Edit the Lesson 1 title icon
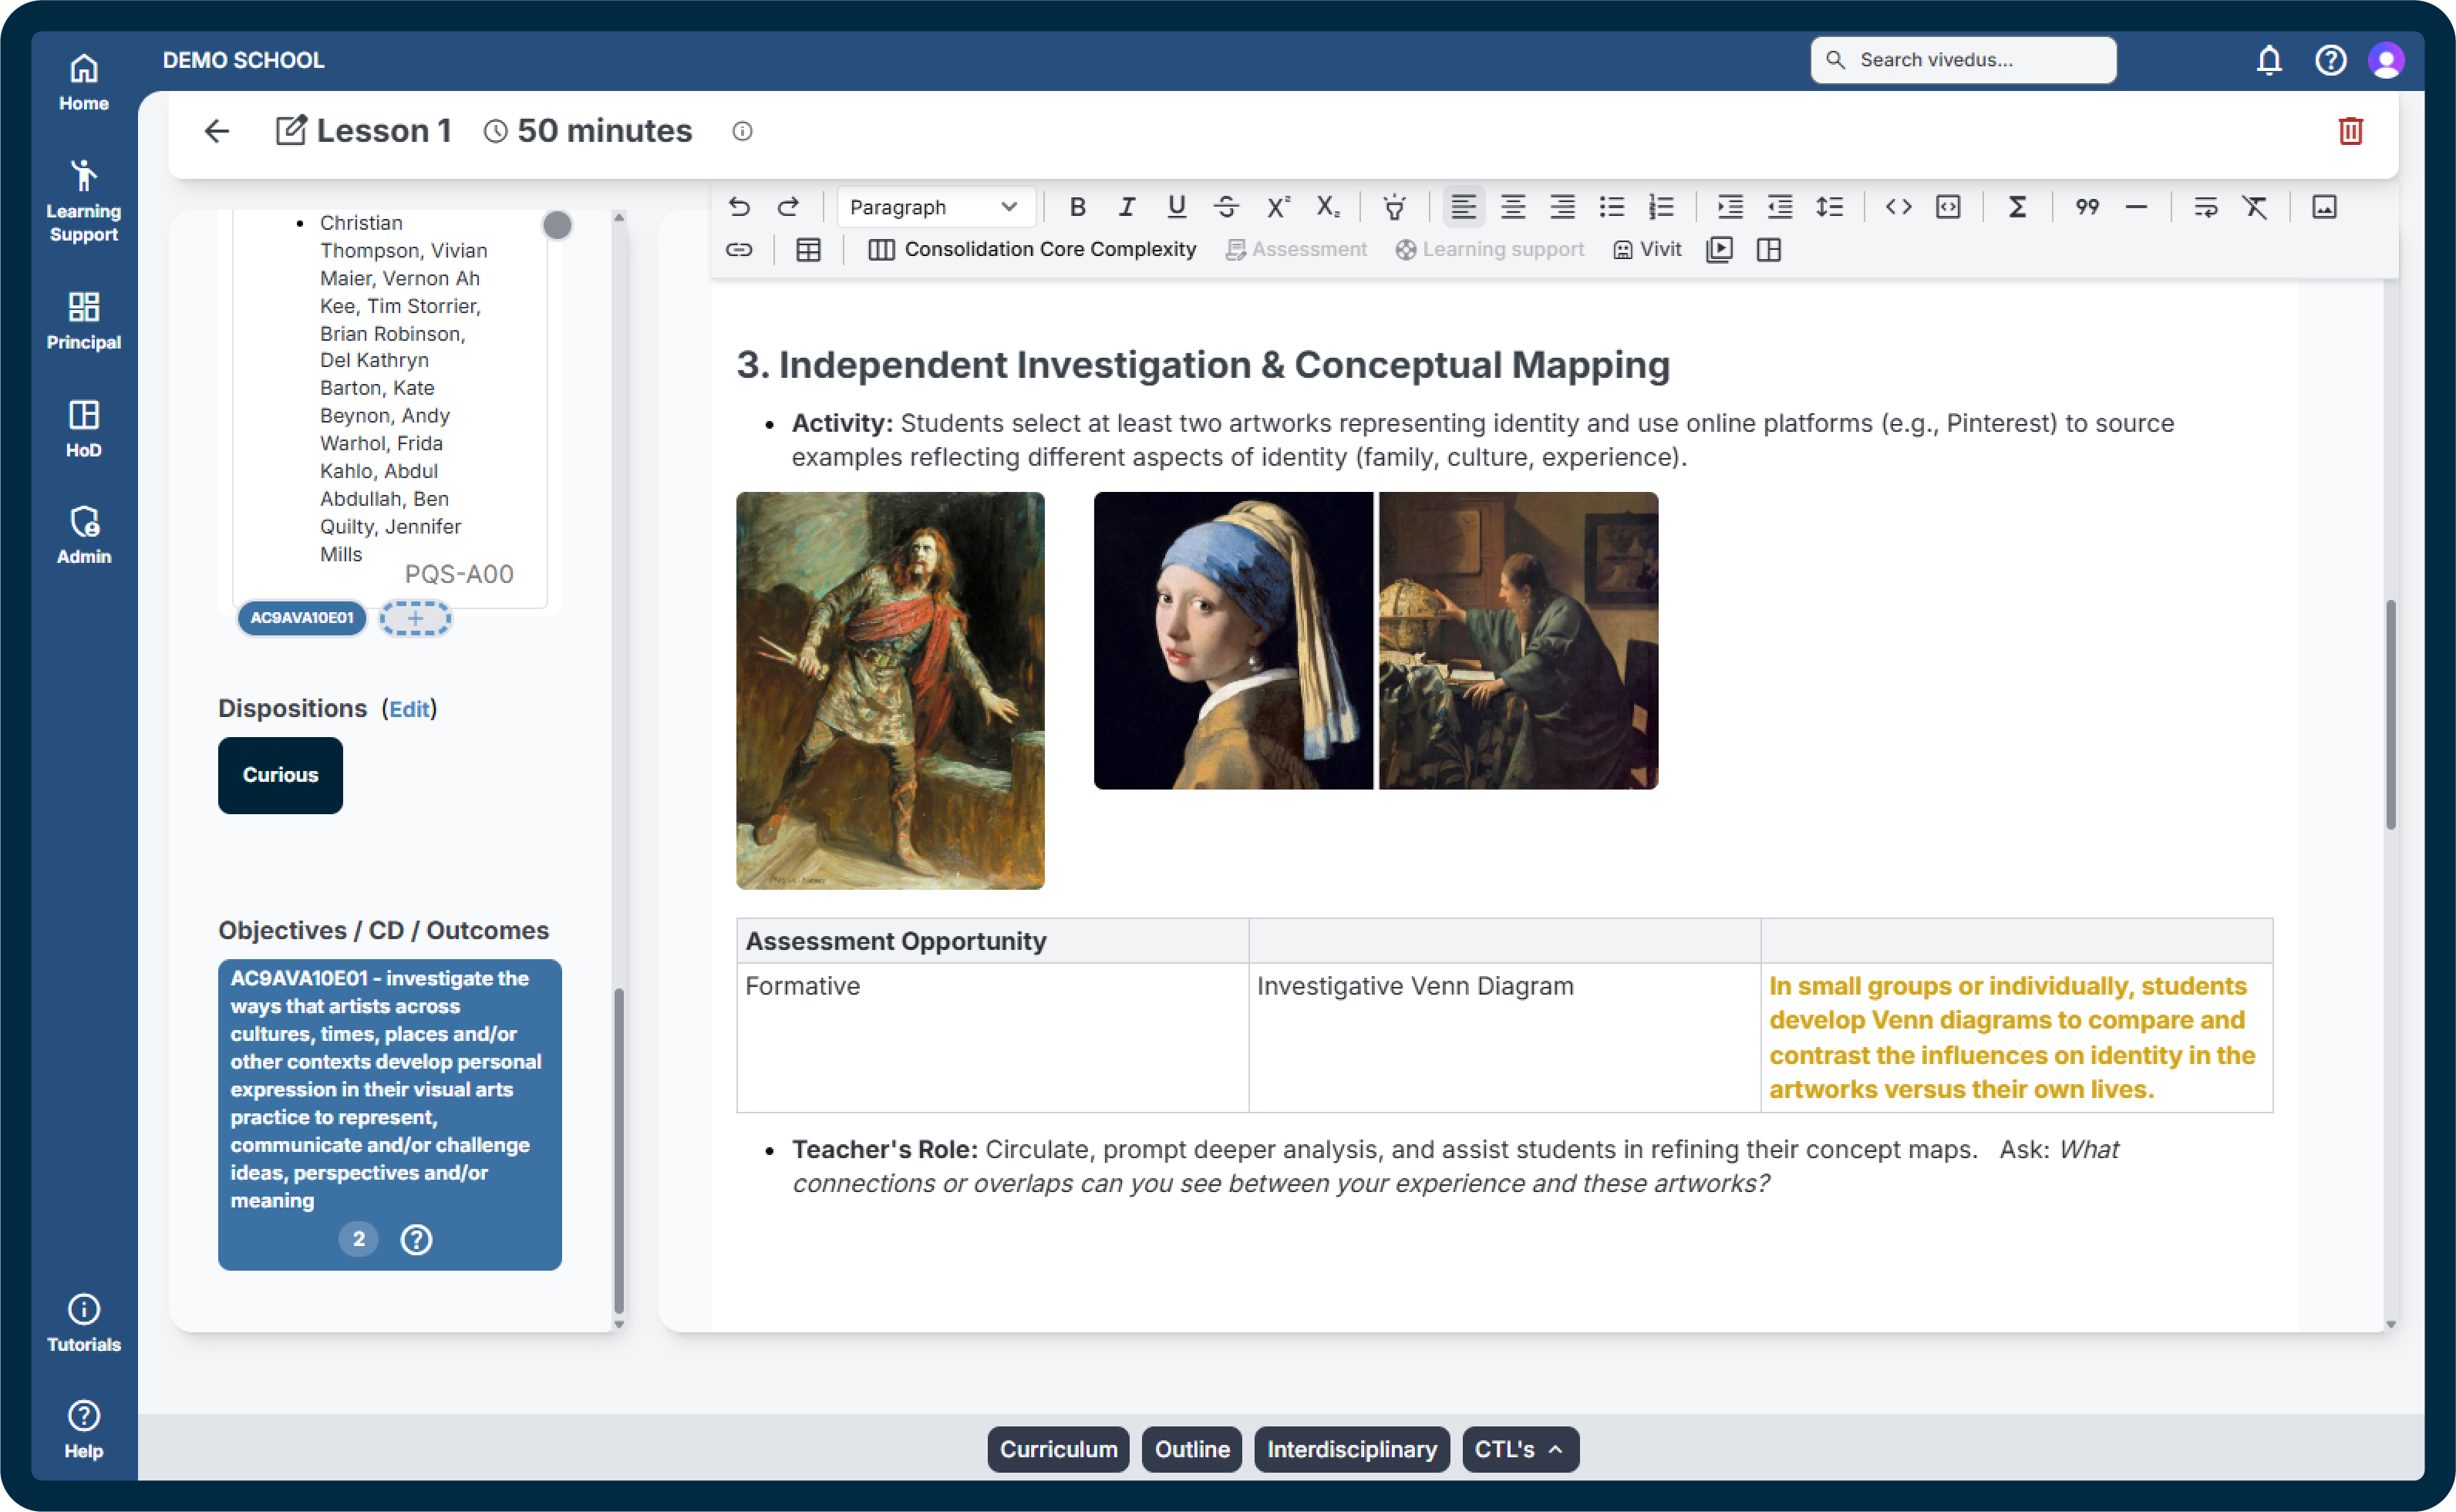The width and height of the screenshot is (2456, 1512). (x=290, y=131)
